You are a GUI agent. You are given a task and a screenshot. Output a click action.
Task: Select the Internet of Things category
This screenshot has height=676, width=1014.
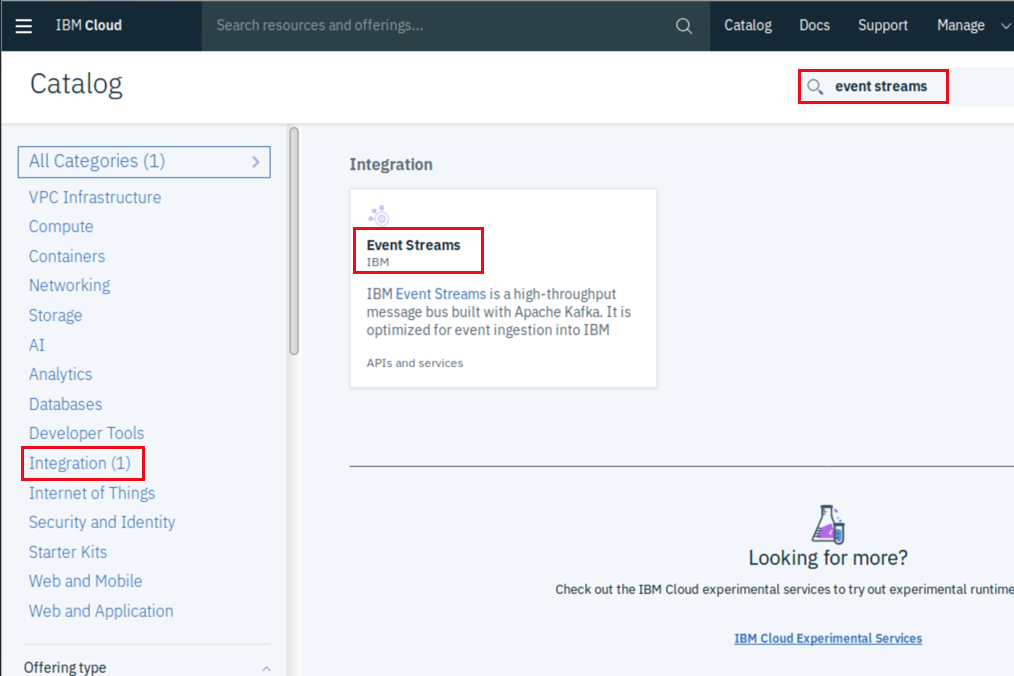[x=92, y=493]
